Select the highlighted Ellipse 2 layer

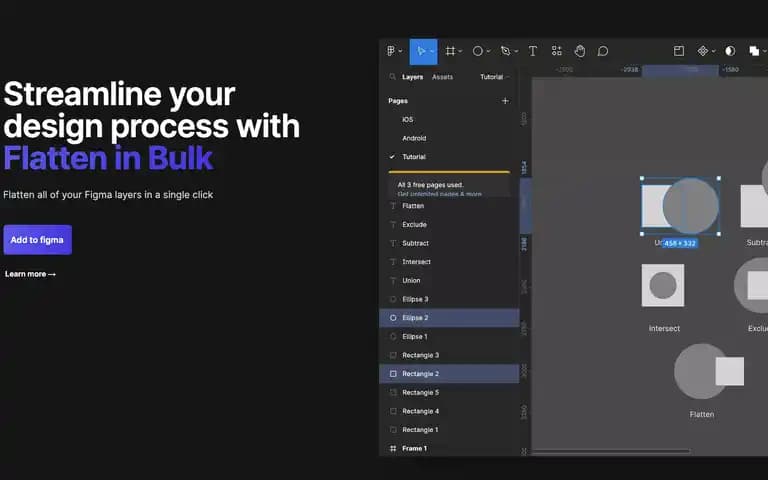(450, 318)
